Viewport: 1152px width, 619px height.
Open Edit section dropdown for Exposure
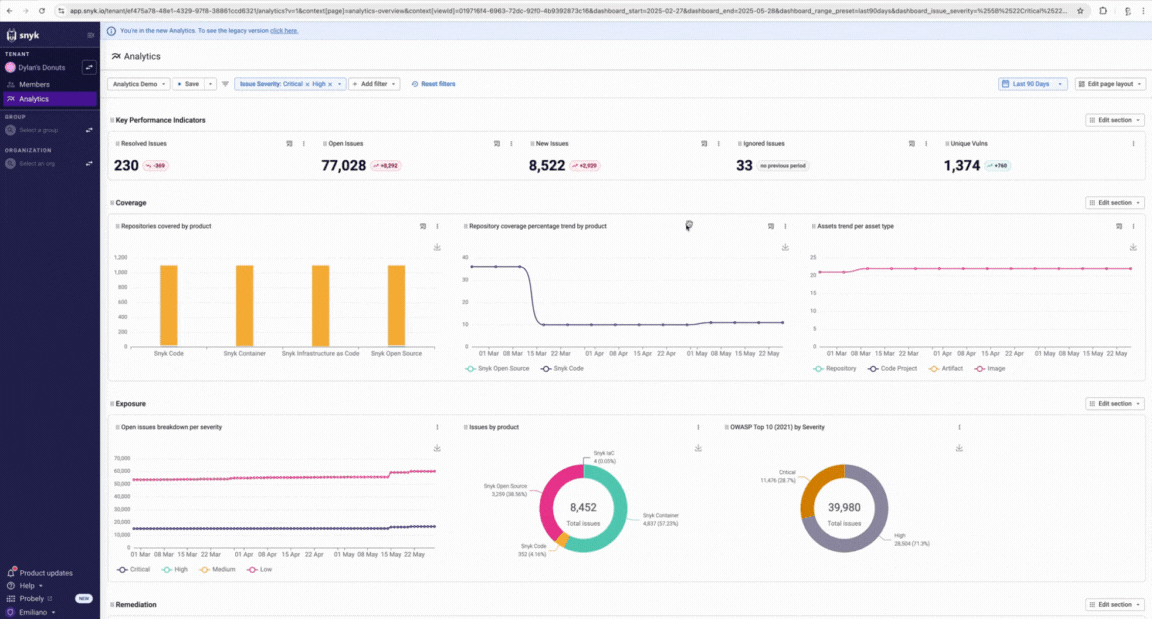coord(1115,404)
